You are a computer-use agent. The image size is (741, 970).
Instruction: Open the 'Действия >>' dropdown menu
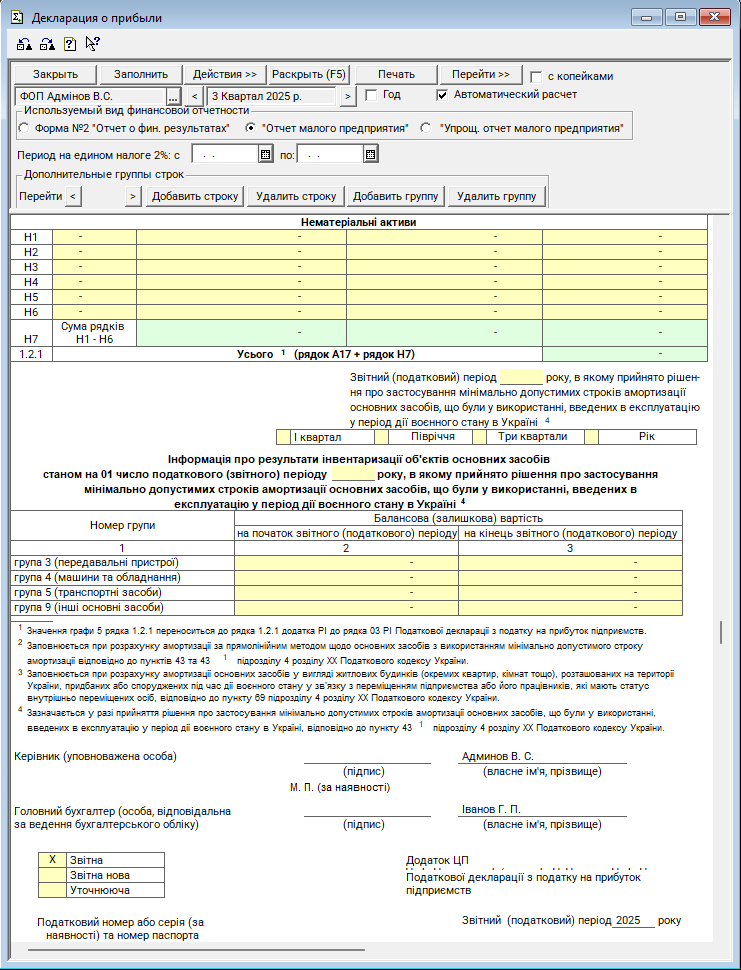coord(225,75)
